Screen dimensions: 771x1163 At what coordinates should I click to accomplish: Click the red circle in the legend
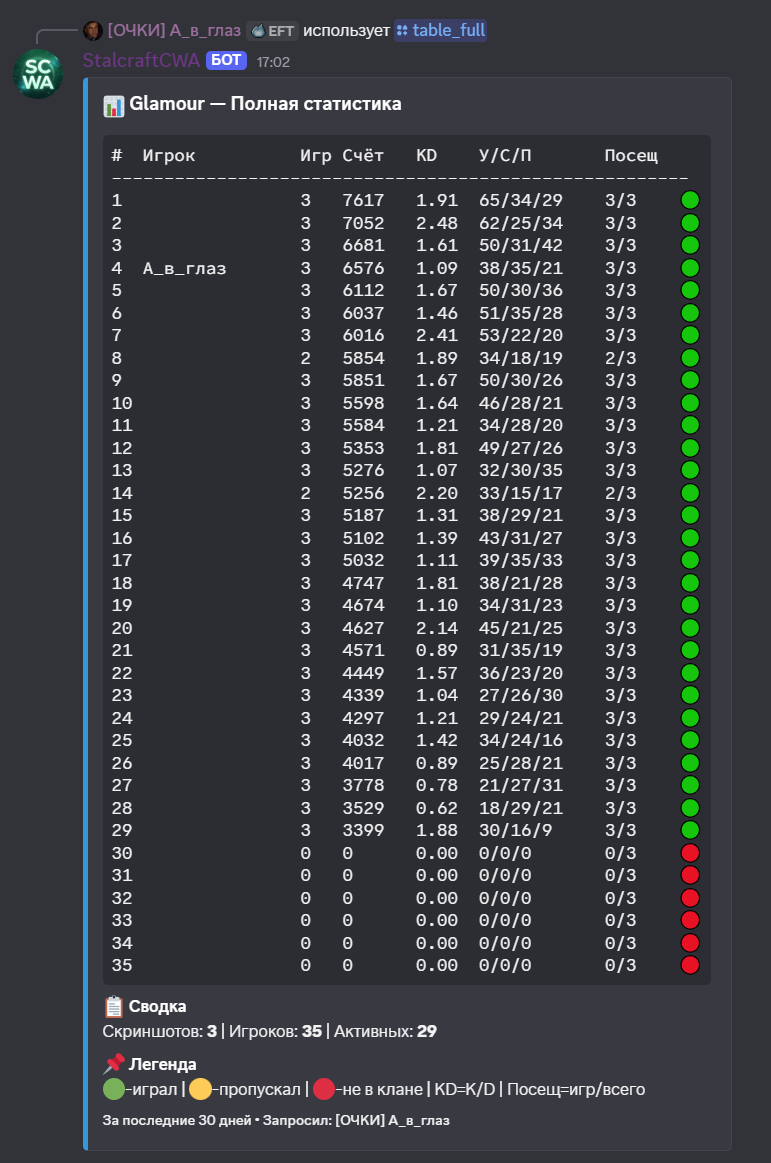point(324,1089)
